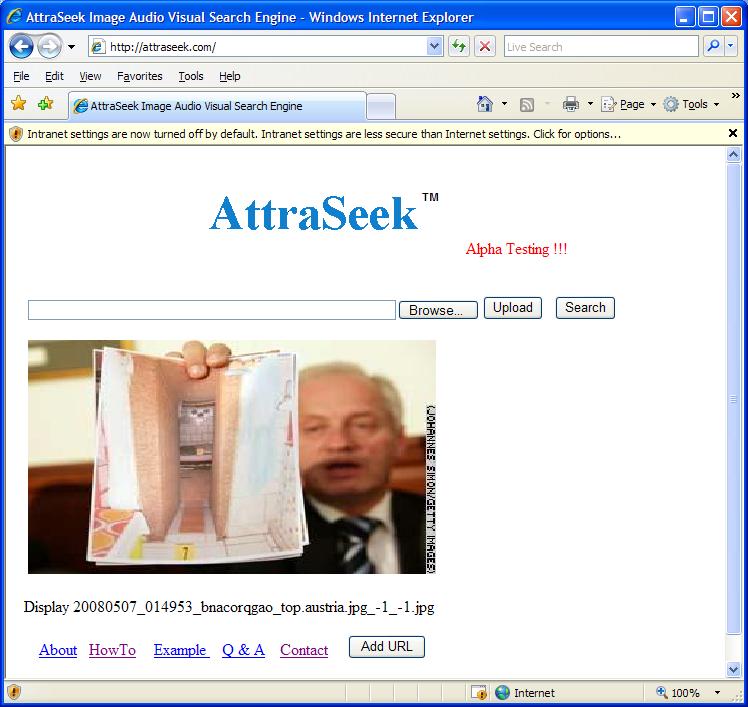748x707 pixels.
Task: Click the scrollbar up arrow
Action: pyautogui.click(x=733, y=155)
